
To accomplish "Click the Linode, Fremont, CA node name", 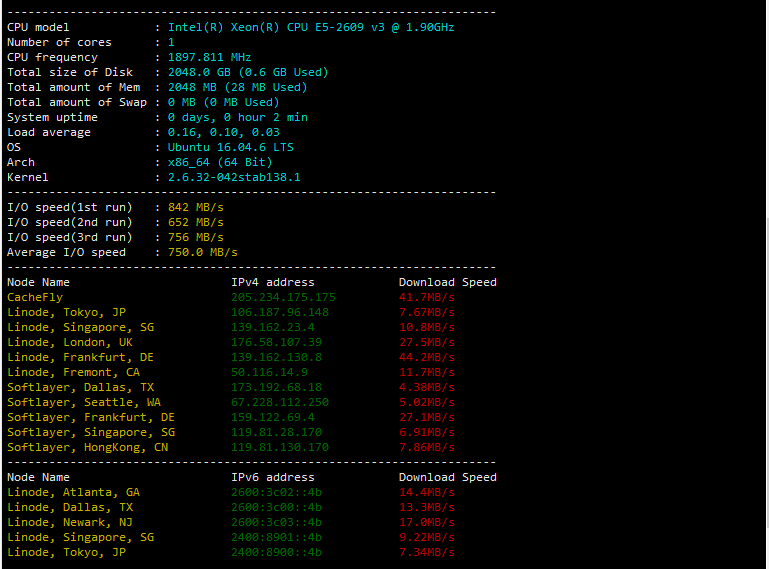I will coord(73,372).
